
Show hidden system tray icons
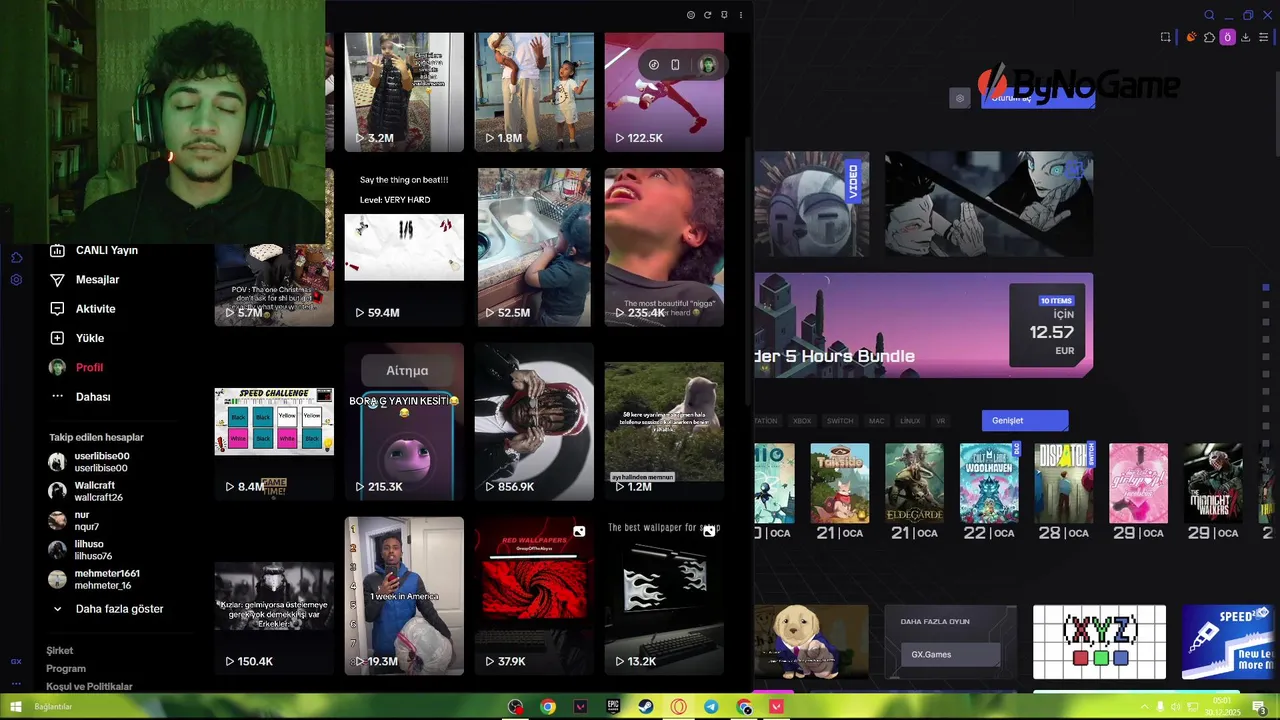point(1144,708)
